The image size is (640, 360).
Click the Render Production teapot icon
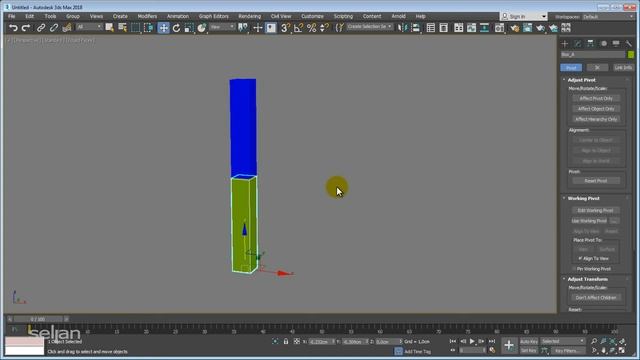tap(540, 28)
